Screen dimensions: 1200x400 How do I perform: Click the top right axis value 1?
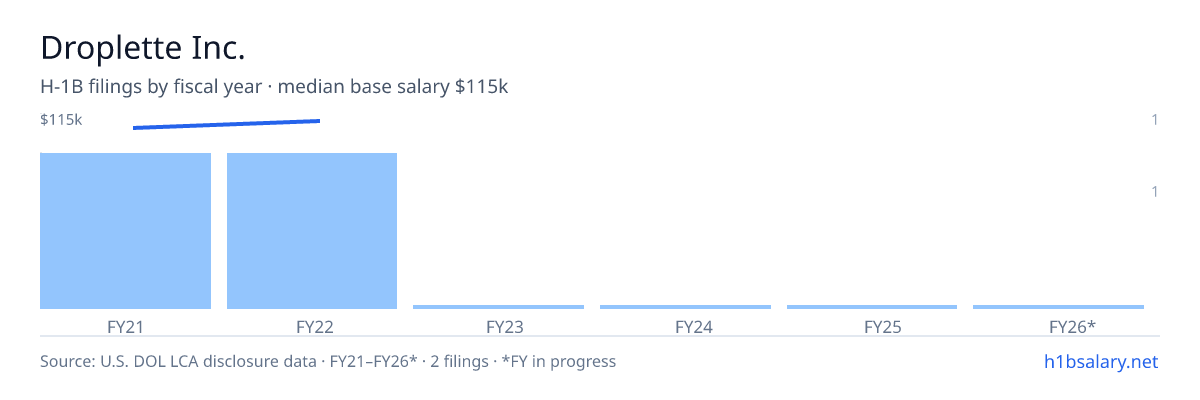coord(1155,120)
